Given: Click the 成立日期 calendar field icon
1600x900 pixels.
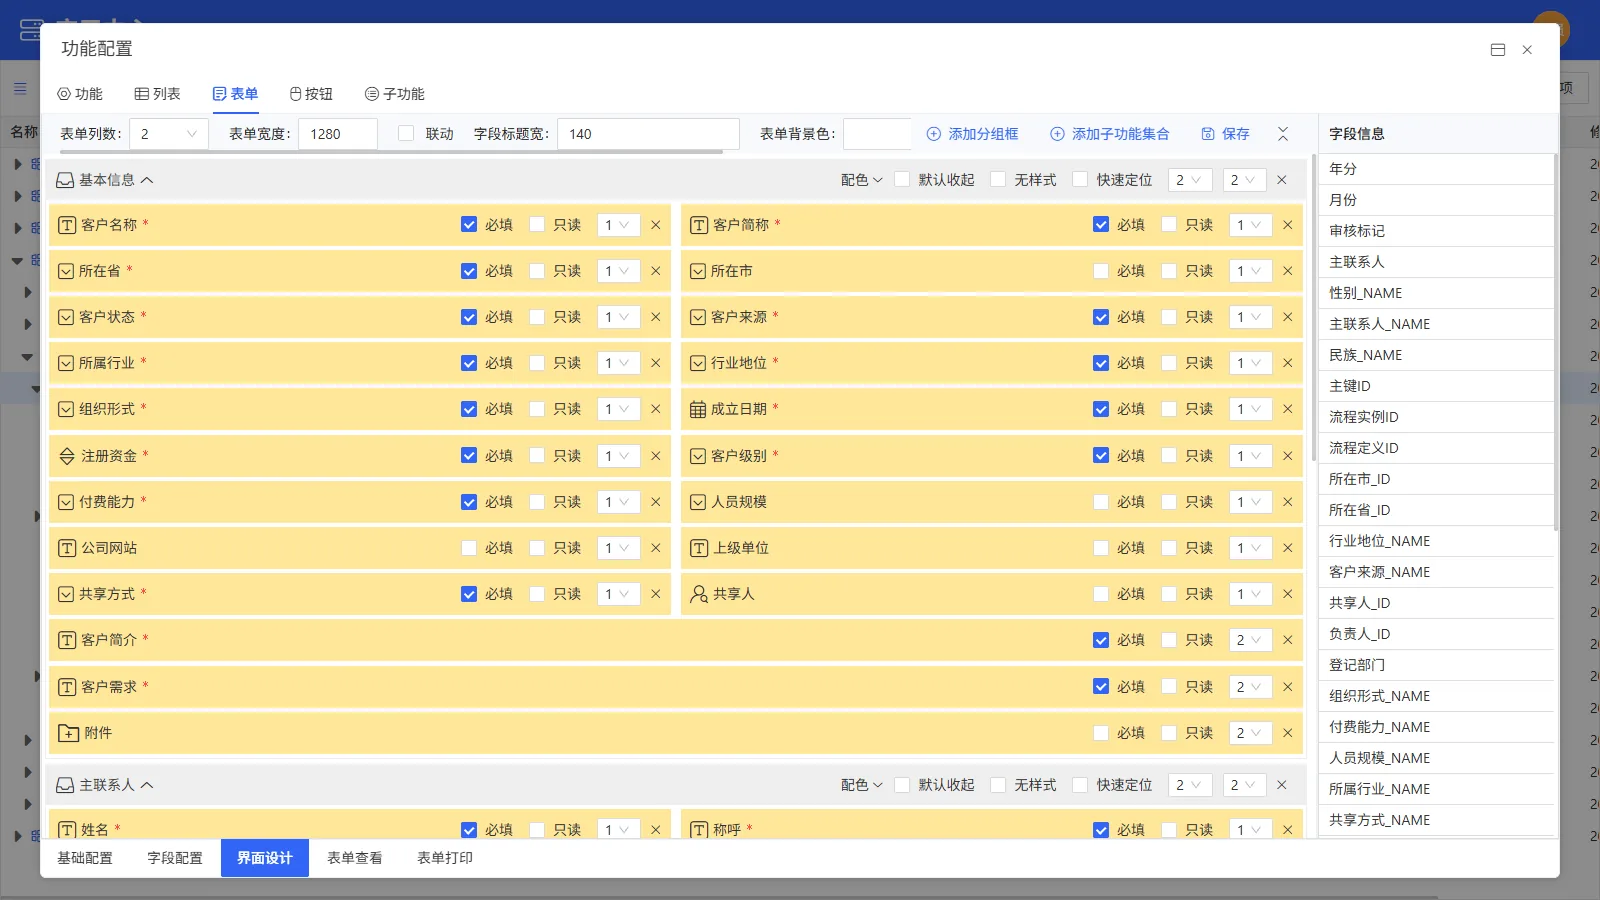Looking at the screenshot, I should point(698,409).
